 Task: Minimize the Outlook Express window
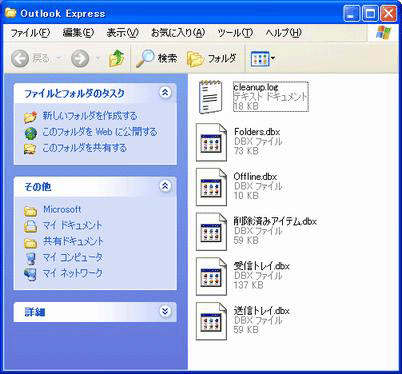tap(352, 14)
